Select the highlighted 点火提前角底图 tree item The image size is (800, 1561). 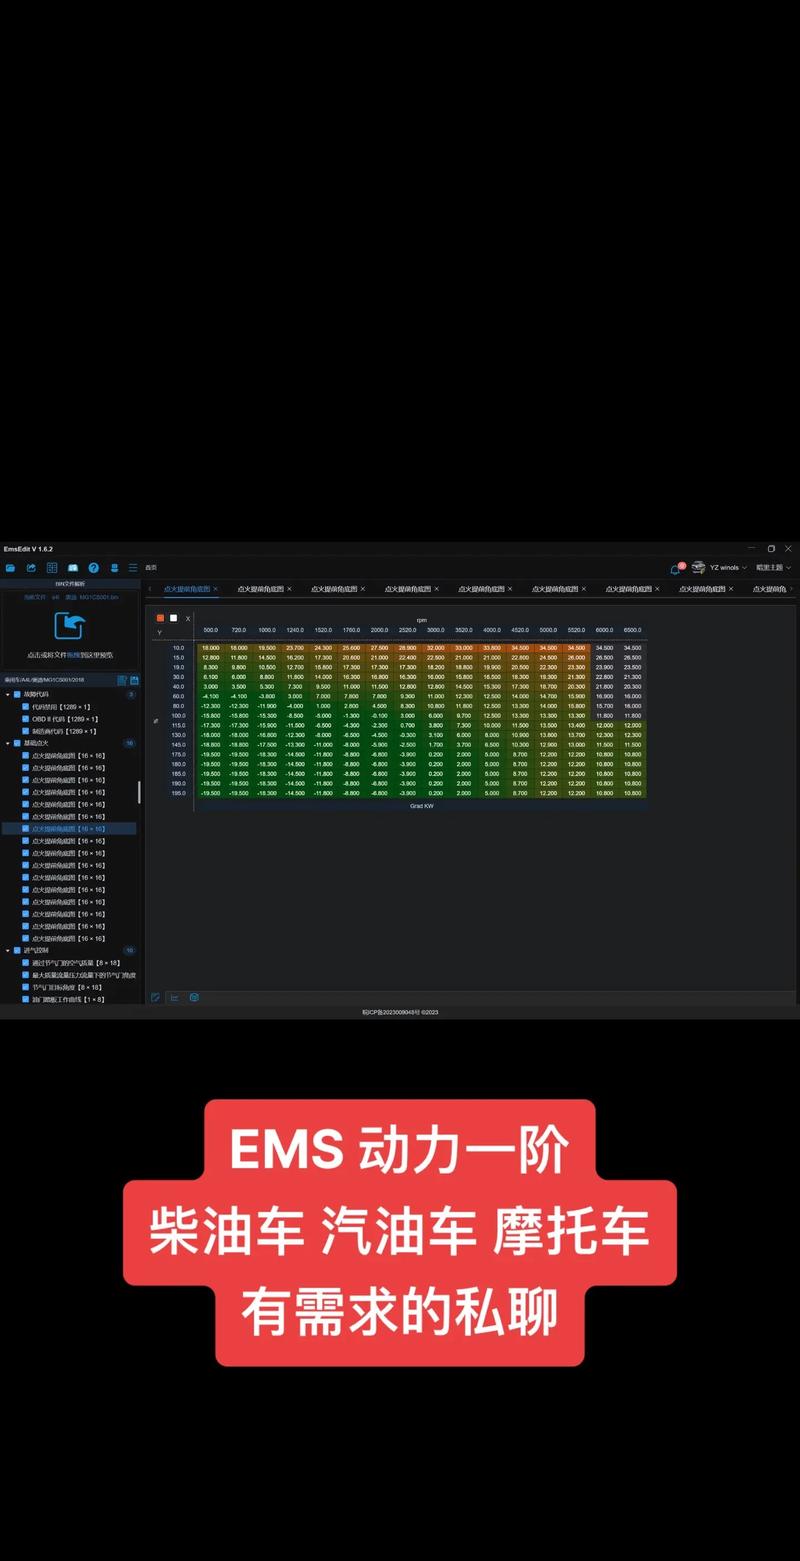click(x=68, y=829)
